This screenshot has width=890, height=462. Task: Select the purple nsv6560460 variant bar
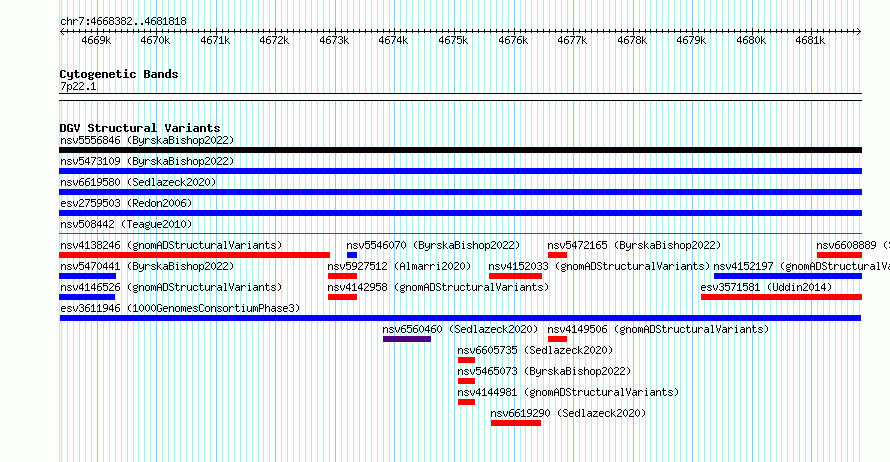[x=407, y=339]
